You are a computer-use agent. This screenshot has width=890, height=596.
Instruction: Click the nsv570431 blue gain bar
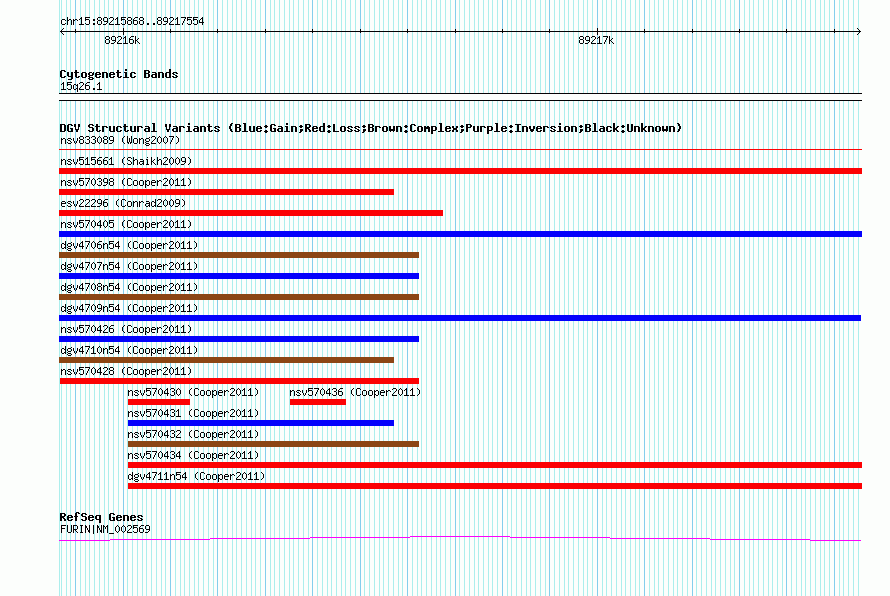(261, 423)
